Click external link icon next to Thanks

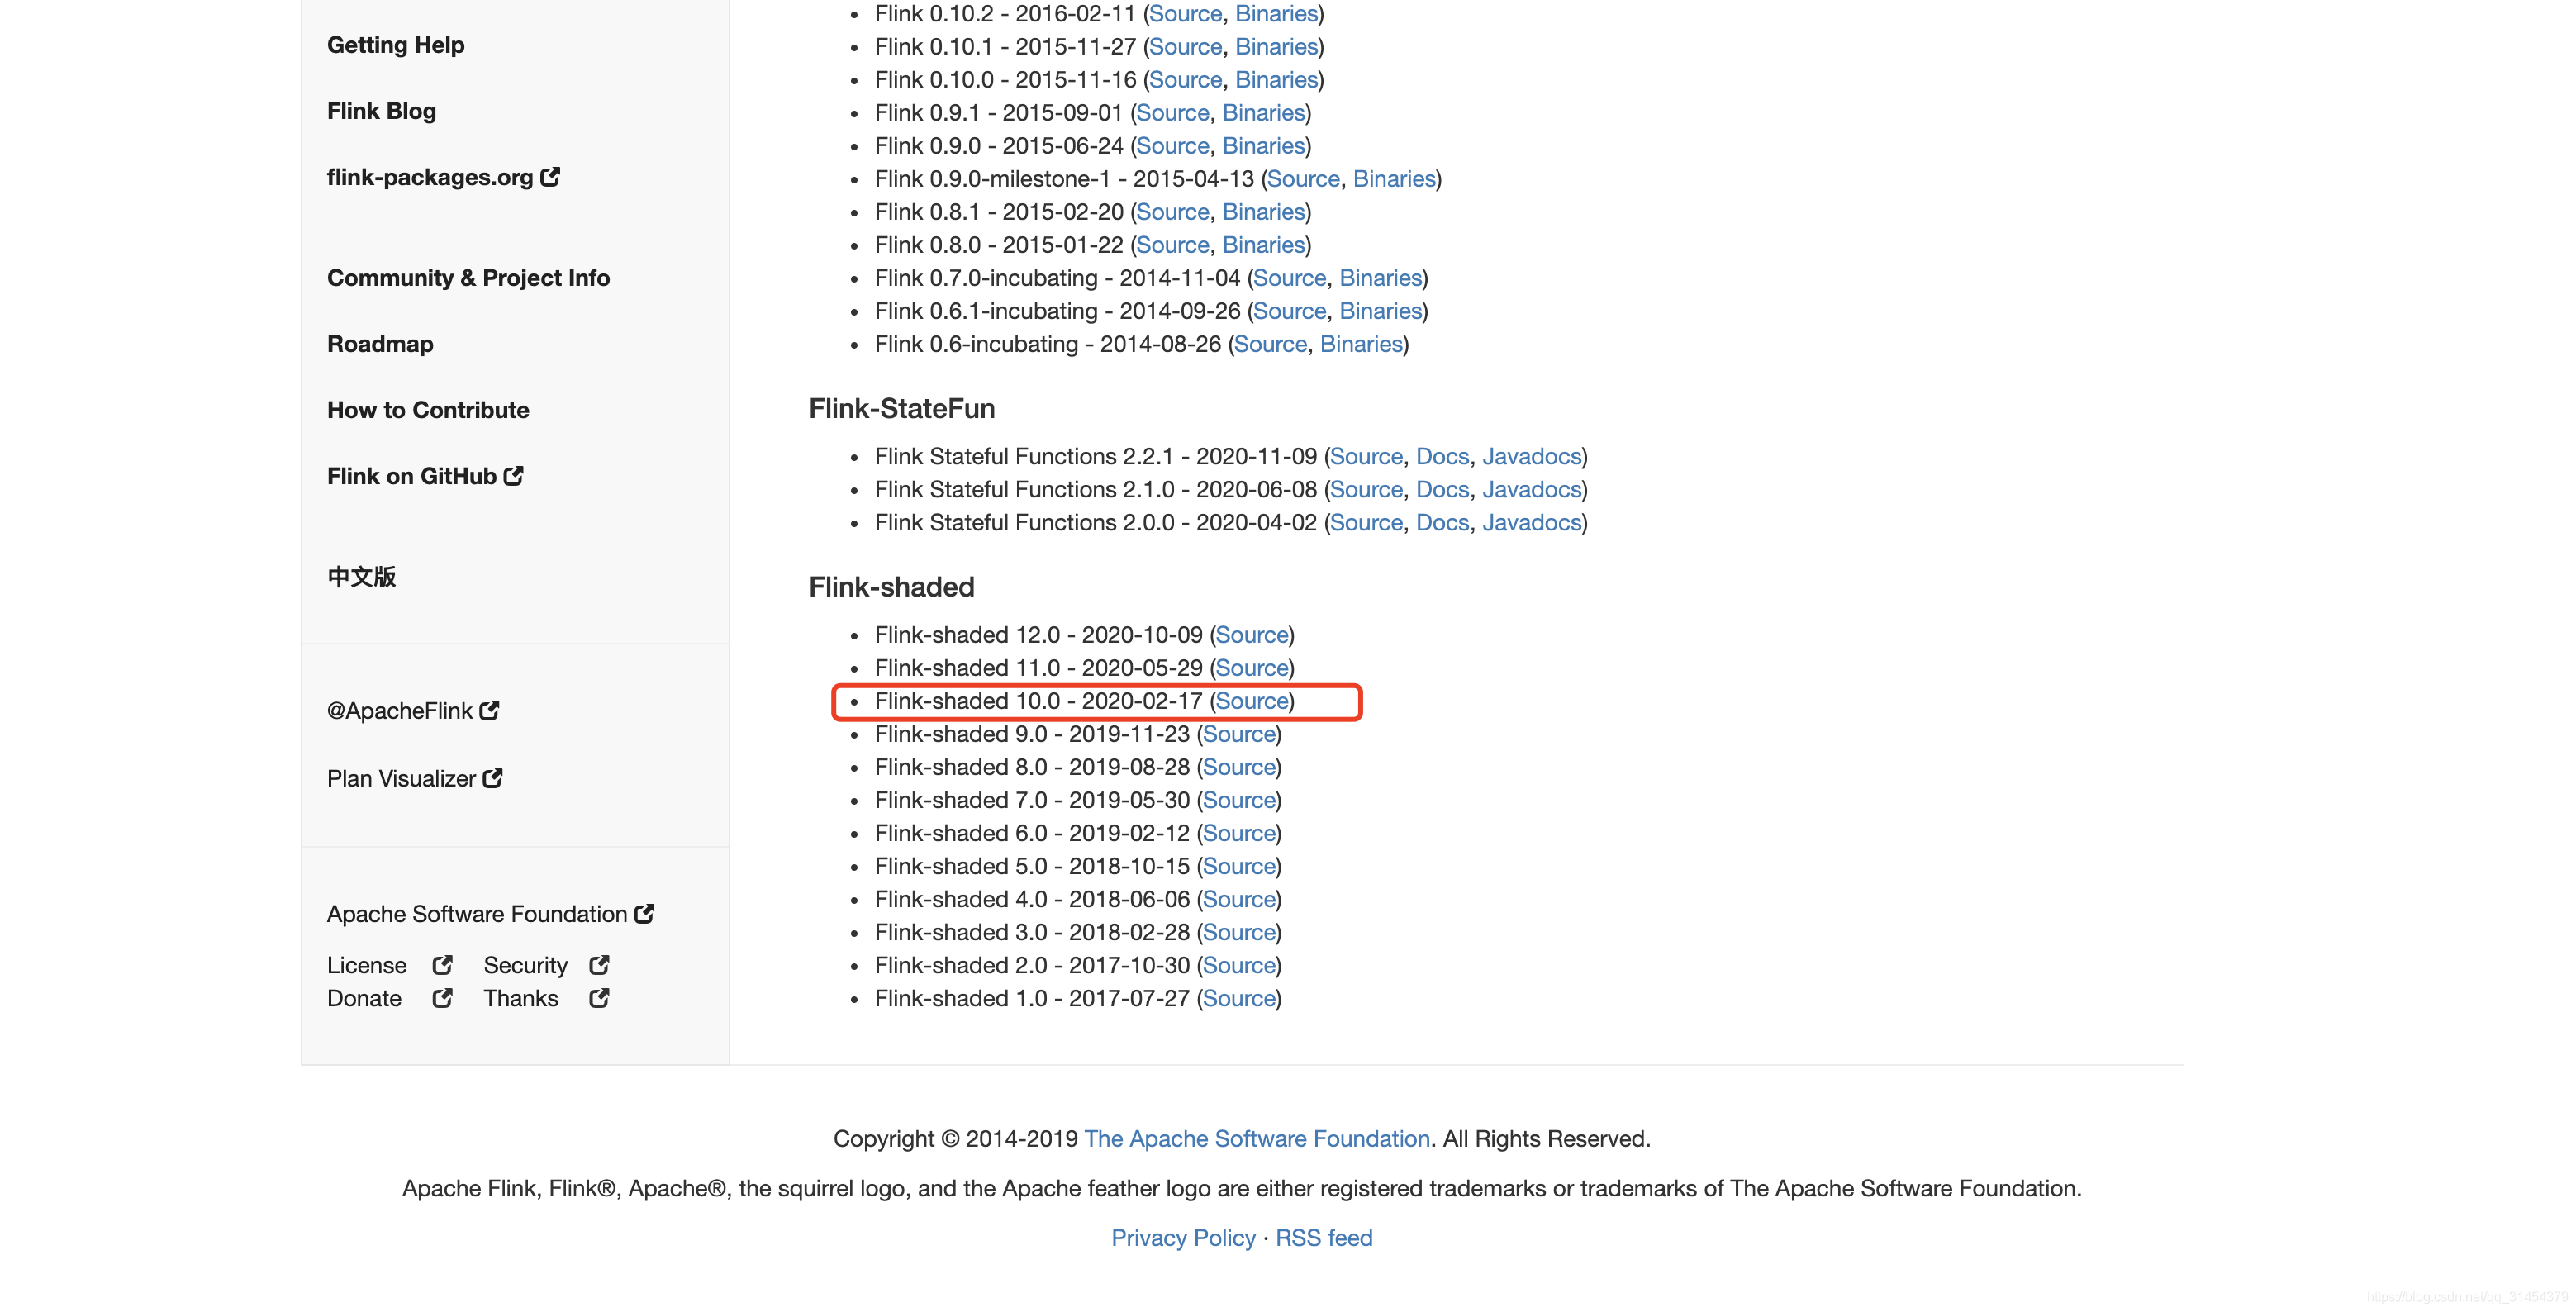[599, 998]
